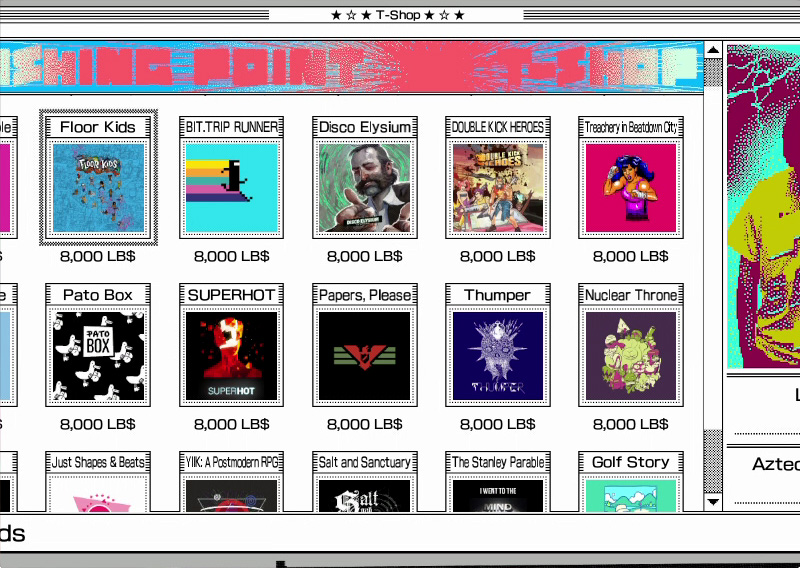Click the Golf Story title label

631,462
